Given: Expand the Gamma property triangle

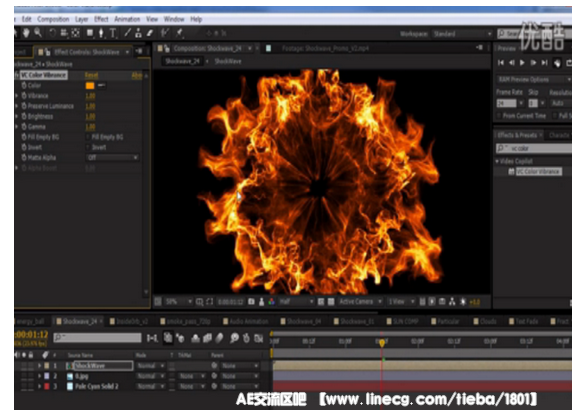Looking at the screenshot, I should pyautogui.click(x=16, y=127).
